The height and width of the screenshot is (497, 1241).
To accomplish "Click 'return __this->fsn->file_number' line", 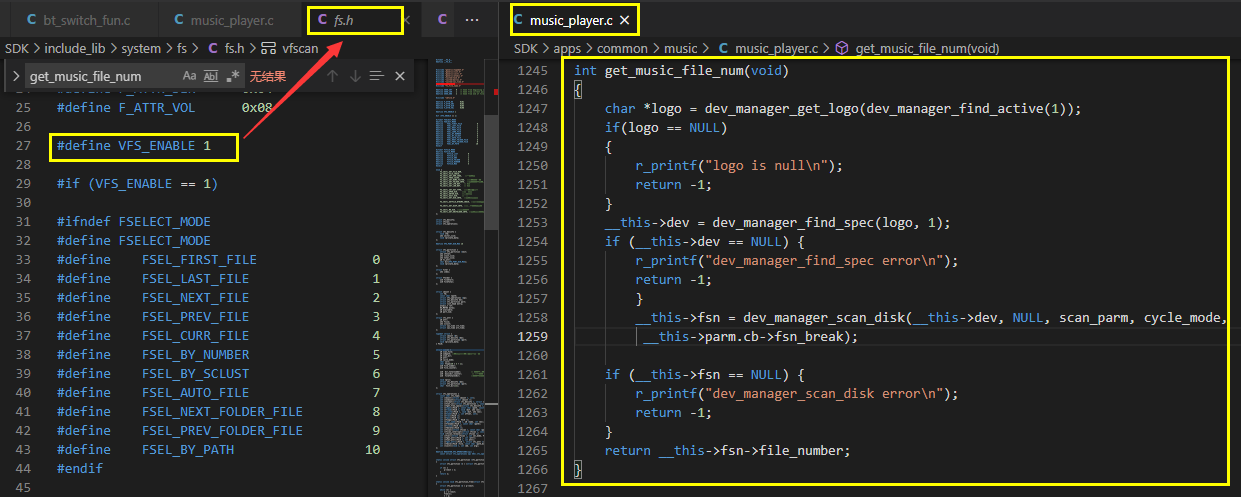I will 728,451.
